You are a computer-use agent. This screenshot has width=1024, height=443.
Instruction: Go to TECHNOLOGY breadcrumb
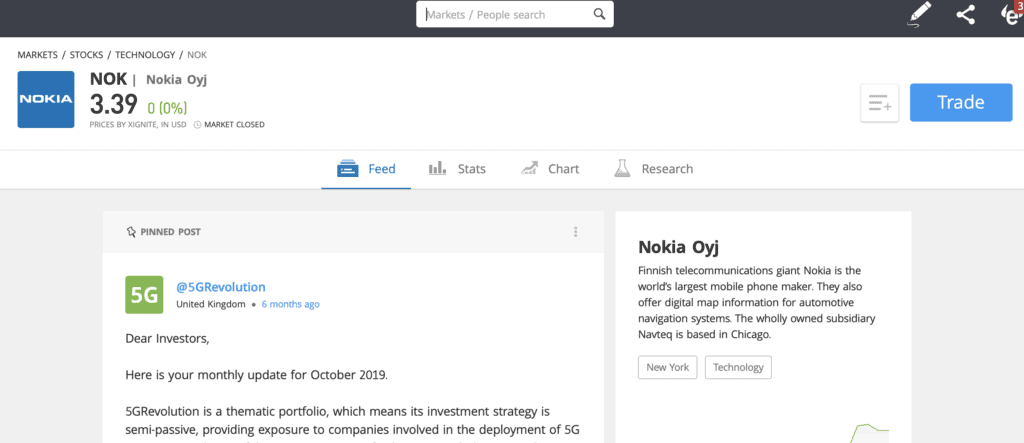click(145, 55)
